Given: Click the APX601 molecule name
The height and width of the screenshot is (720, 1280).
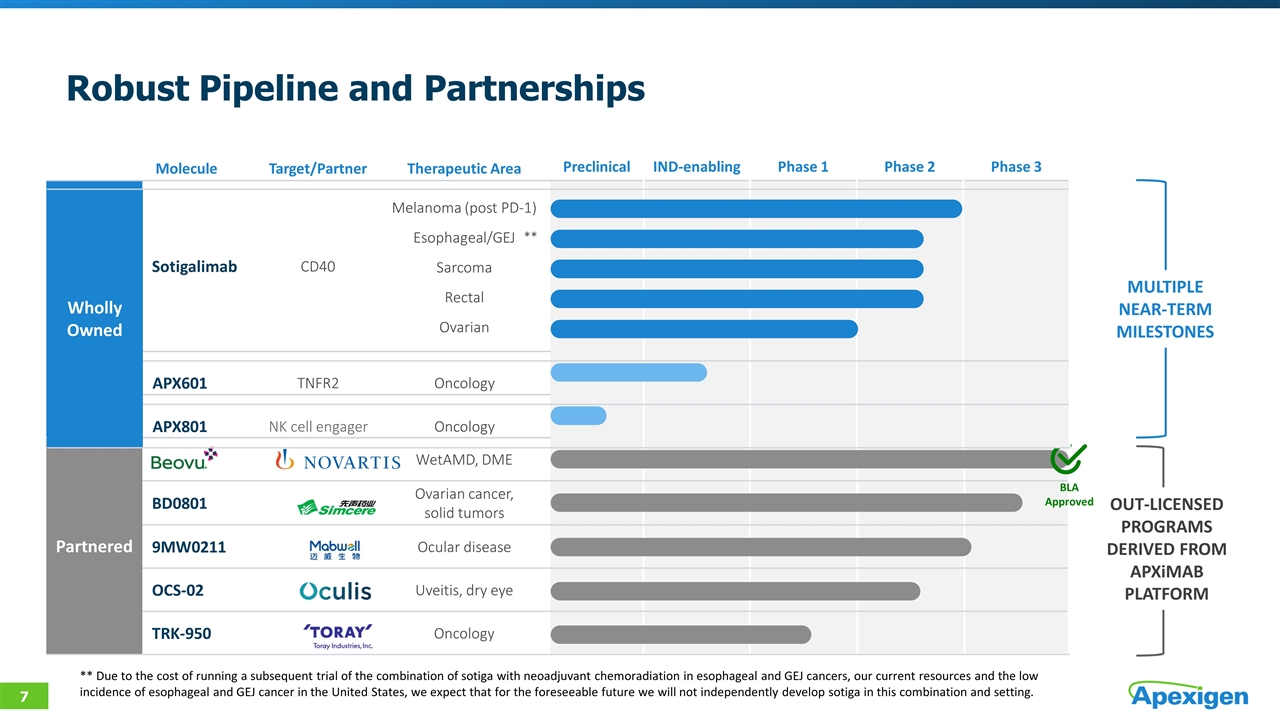Looking at the screenshot, I should 179,383.
